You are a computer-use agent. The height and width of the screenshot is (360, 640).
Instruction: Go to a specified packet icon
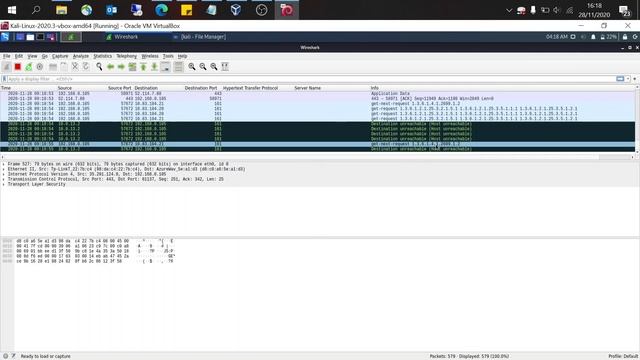[x=132, y=67]
